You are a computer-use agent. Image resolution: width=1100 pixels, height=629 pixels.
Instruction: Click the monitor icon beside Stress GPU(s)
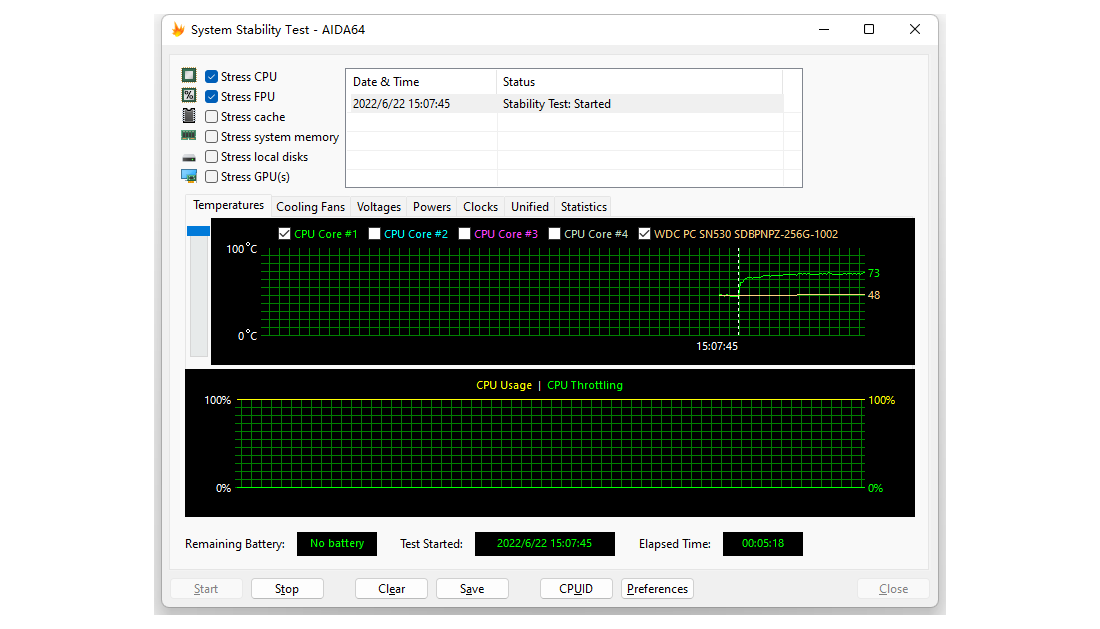coord(189,176)
